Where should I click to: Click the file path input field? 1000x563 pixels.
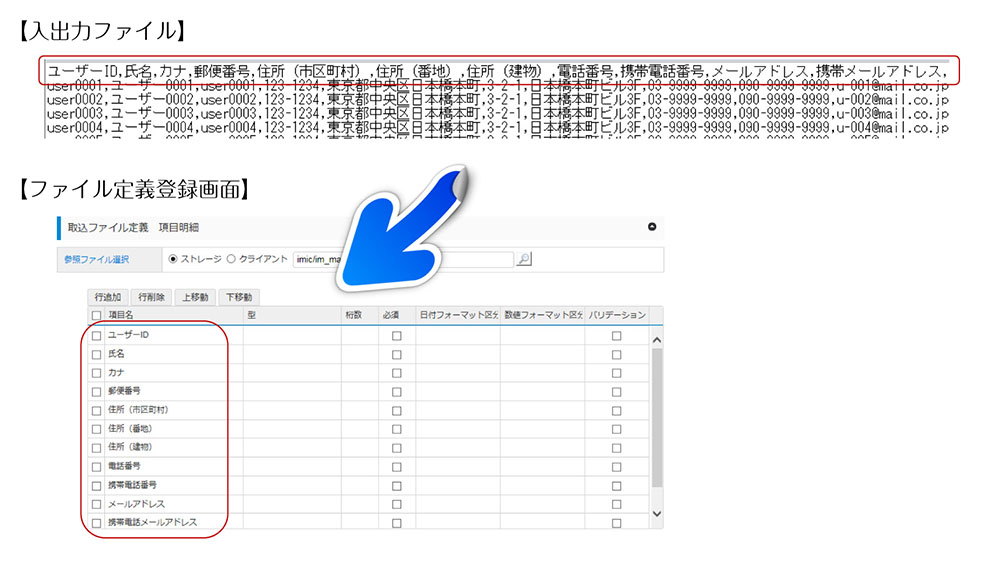(x=403, y=260)
